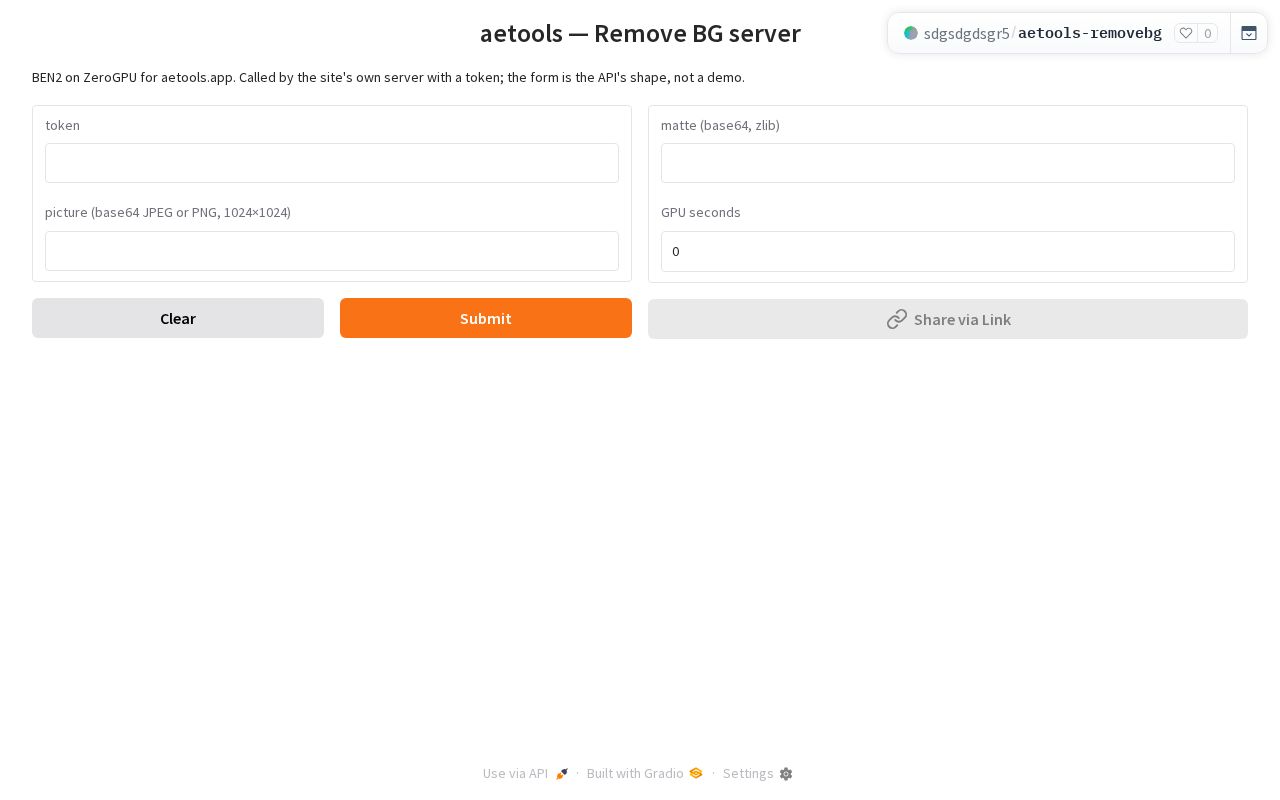Click the settings gear icon in the footer
The height and width of the screenshot is (800, 1280).
786,774
